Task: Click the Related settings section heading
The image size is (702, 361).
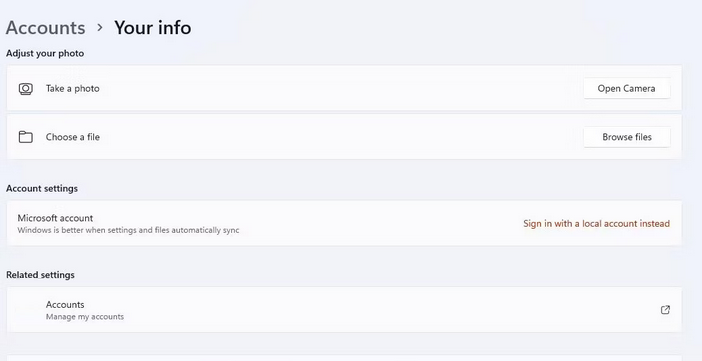Action: pos(40,275)
